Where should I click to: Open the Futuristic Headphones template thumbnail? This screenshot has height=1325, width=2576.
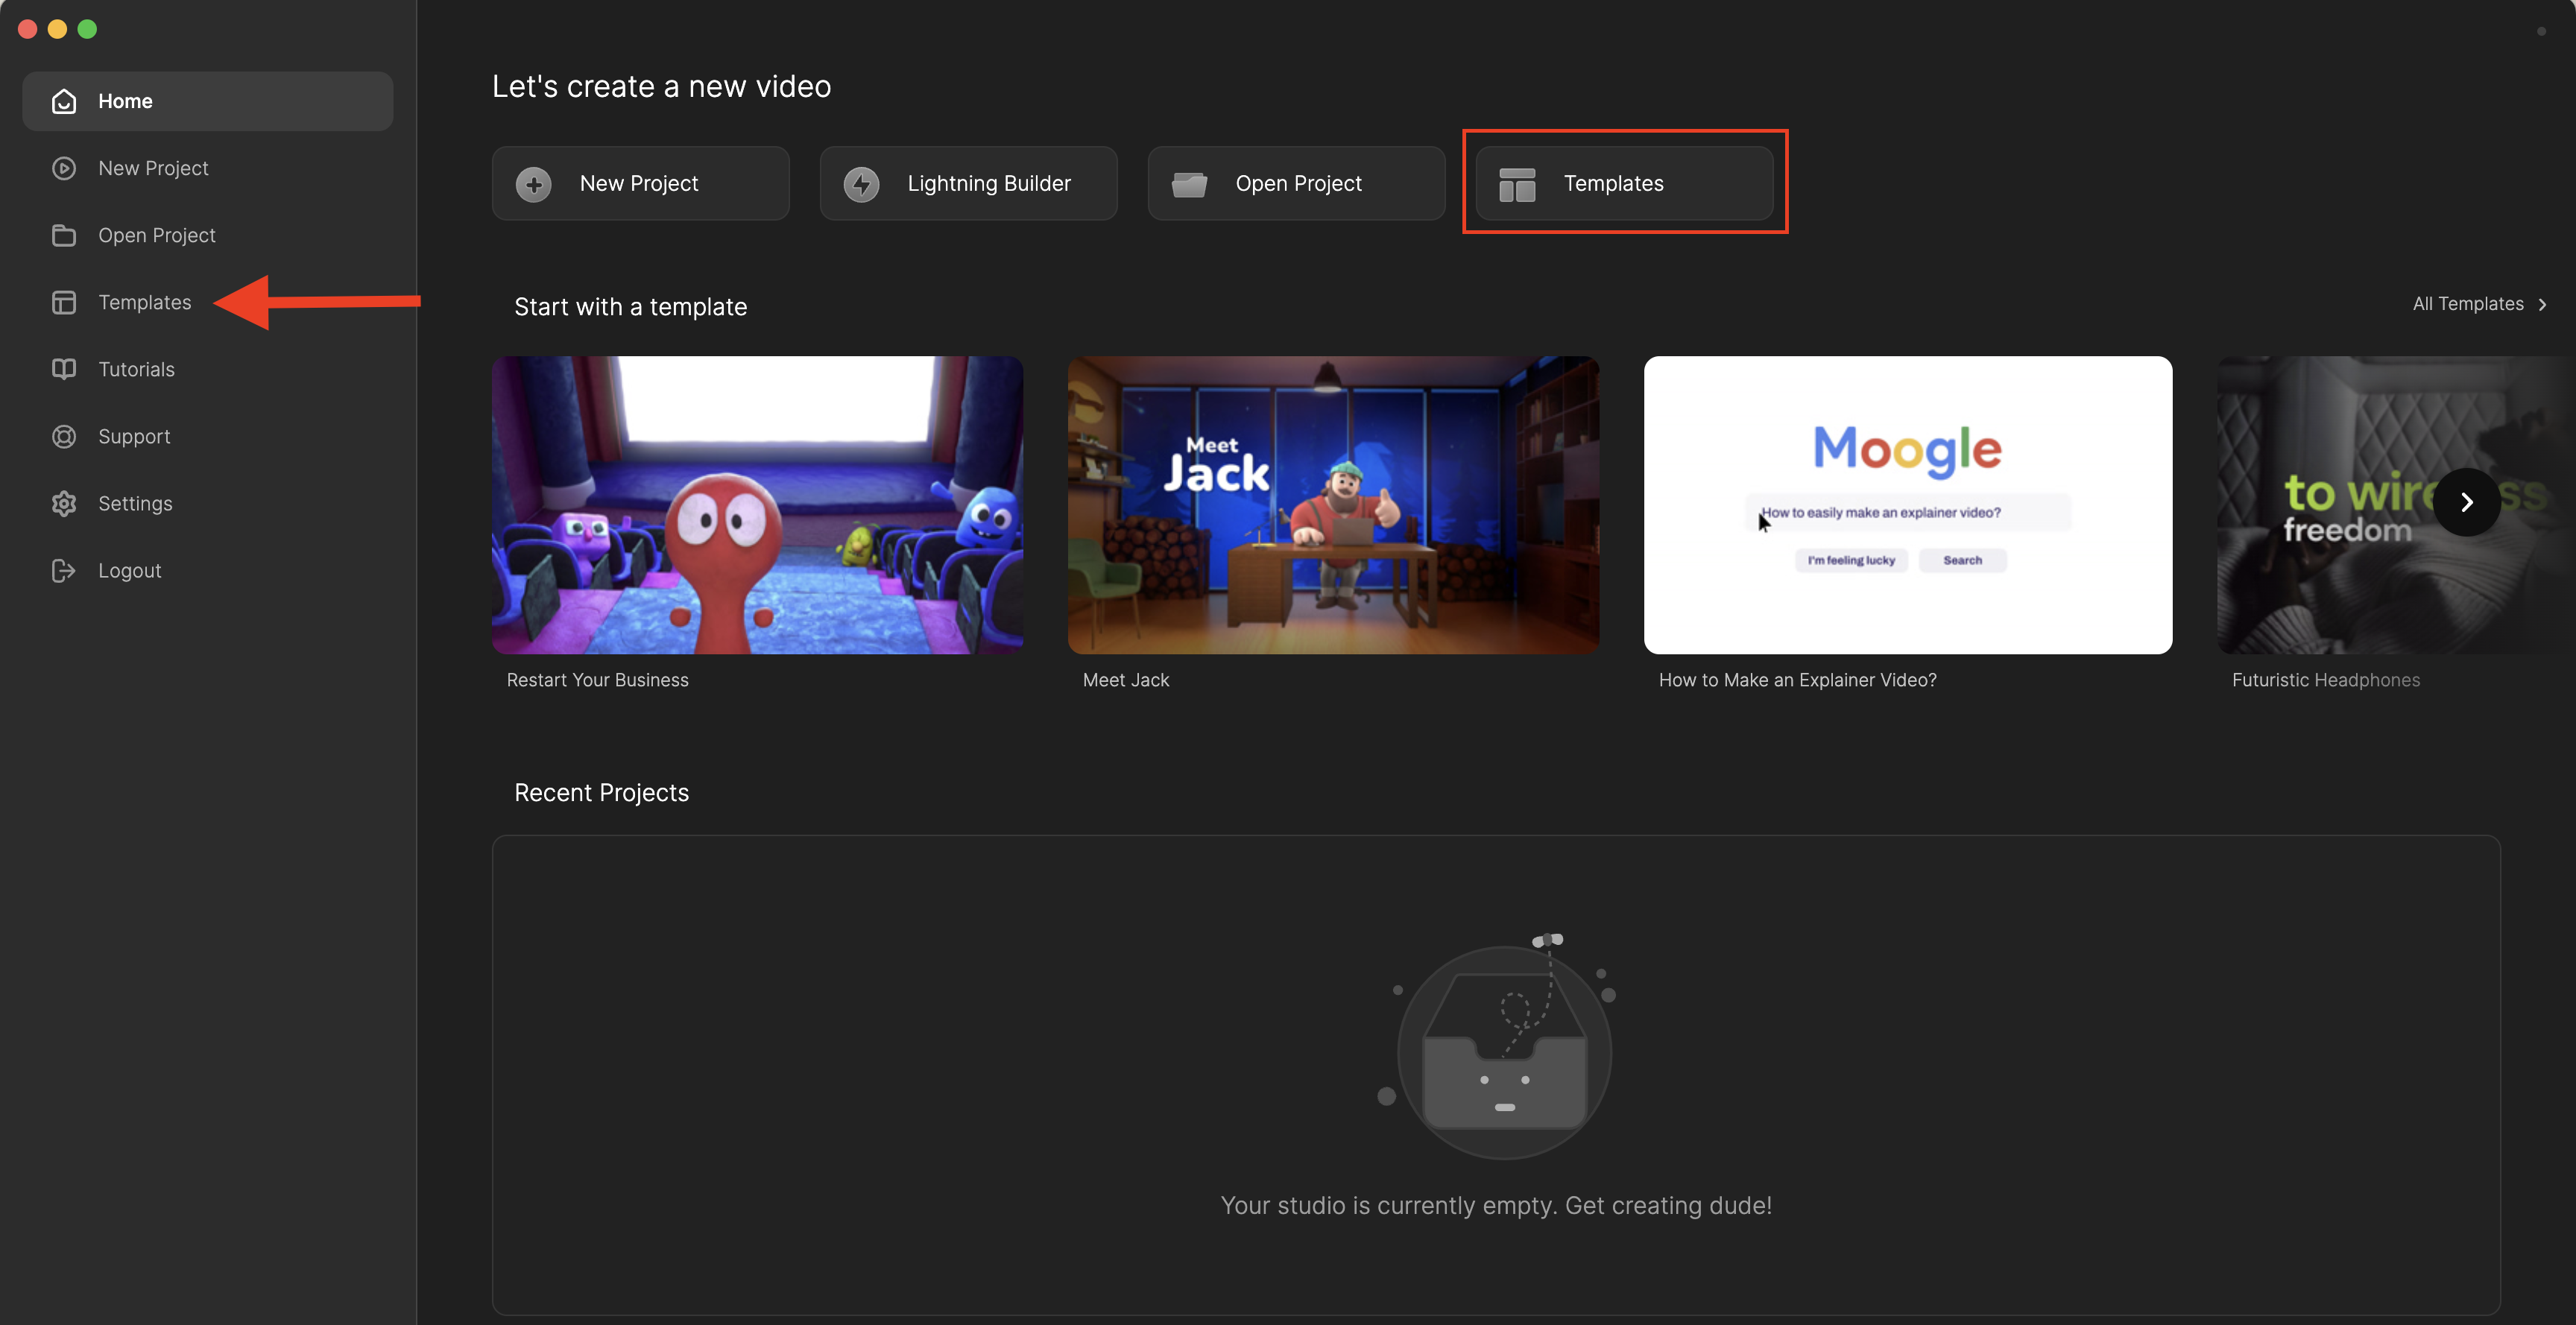pyautogui.click(x=2396, y=505)
